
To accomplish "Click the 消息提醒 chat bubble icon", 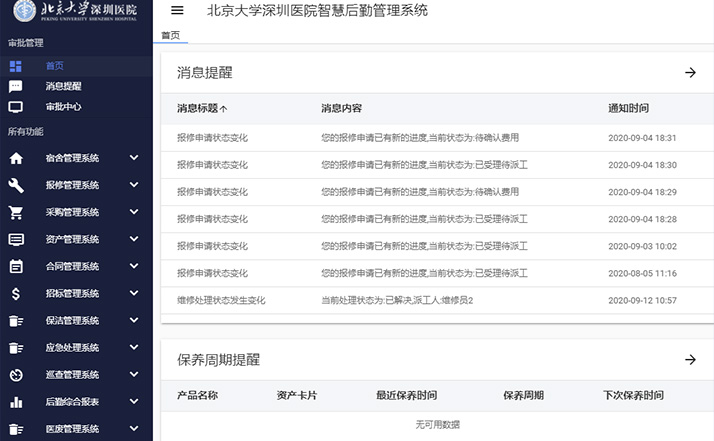I will pyautogui.click(x=16, y=86).
